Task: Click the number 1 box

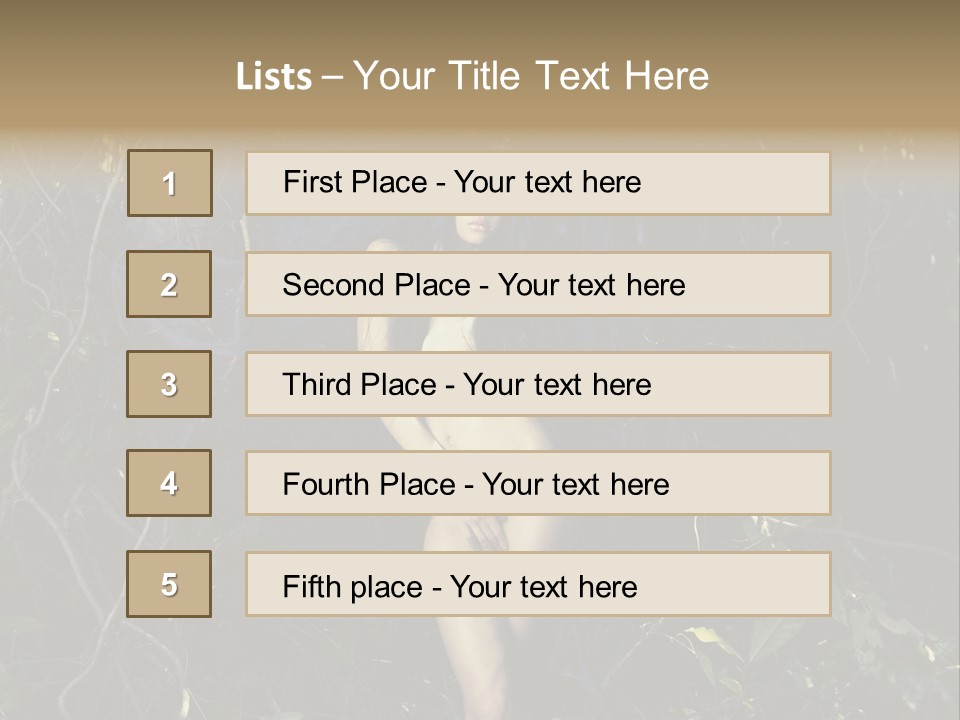Action: [170, 183]
